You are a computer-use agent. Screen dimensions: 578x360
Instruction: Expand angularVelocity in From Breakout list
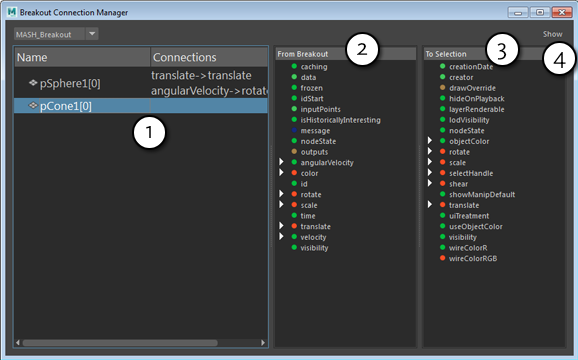point(282,162)
